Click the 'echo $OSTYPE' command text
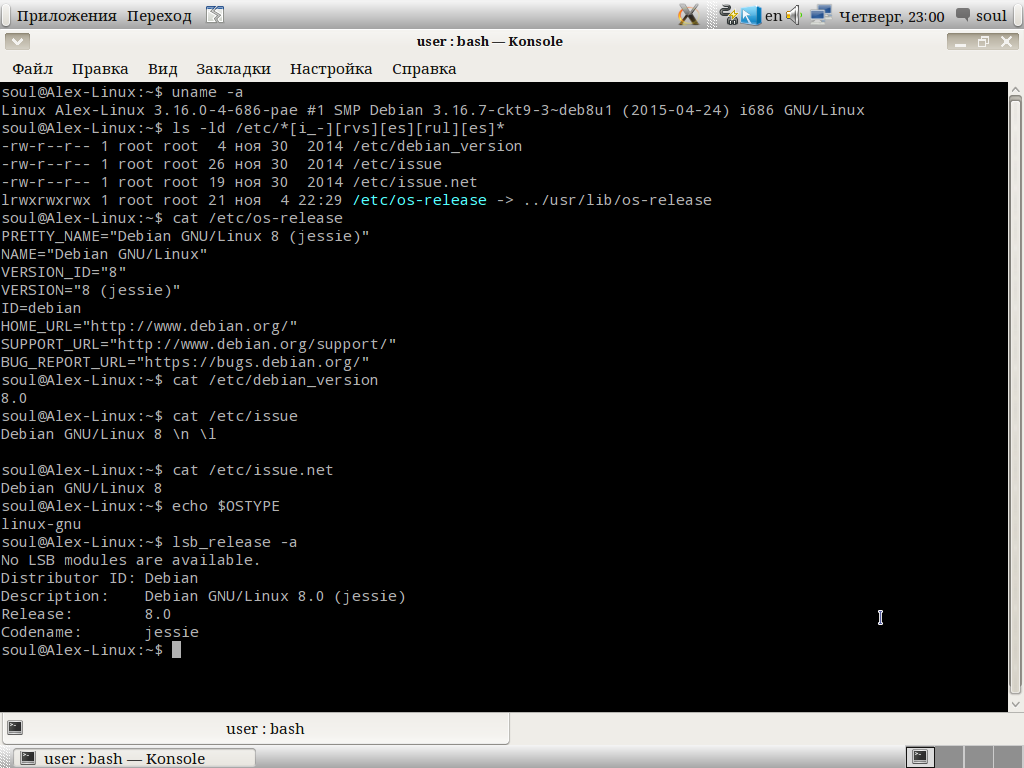 pos(225,507)
